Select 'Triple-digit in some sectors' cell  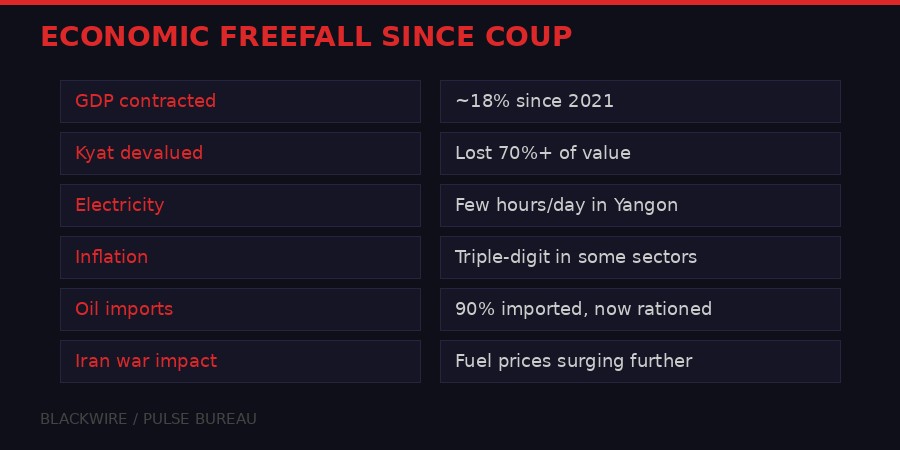(x=640, y=257)
